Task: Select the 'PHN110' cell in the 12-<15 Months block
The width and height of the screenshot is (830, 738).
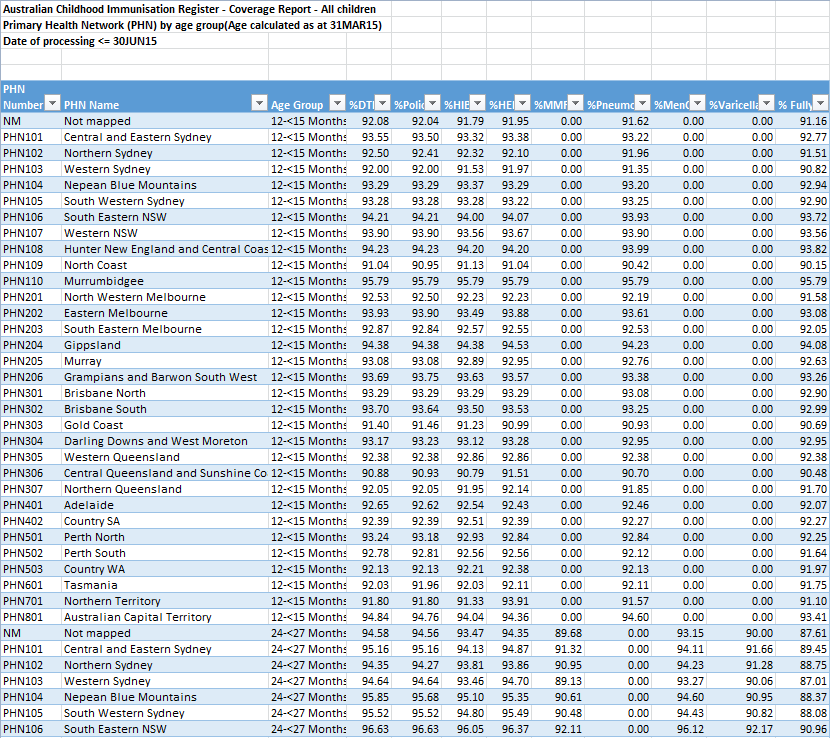Action: coord(31,281)
